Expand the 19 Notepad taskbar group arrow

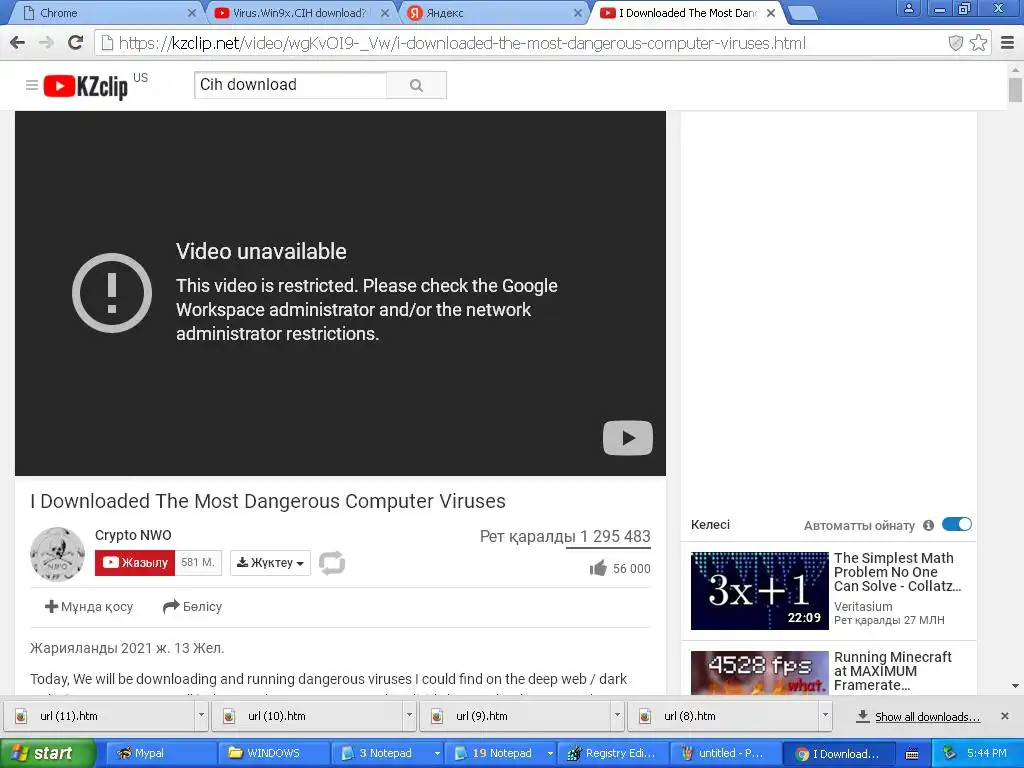click(550, 754)
